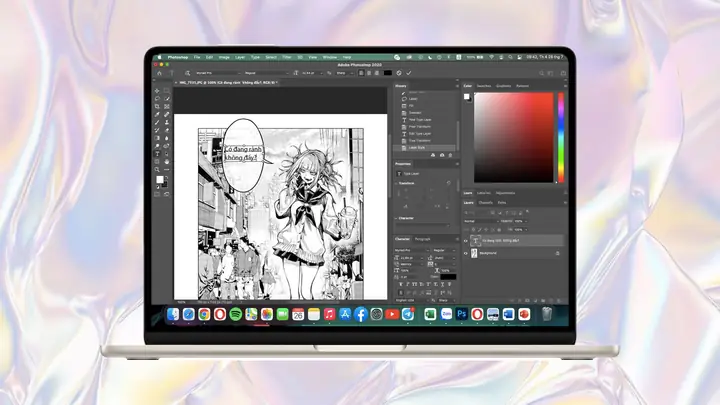Commit text edits with the checkmark
Image resolution: width=720 pixels, height=405 pixels.
click(x=409, y=73)
